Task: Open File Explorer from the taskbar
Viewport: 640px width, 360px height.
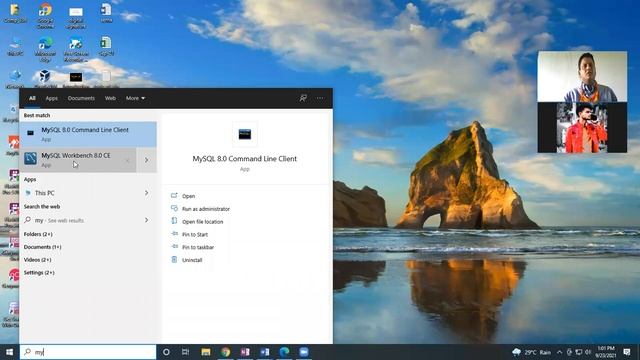Action: coord(206,352)
